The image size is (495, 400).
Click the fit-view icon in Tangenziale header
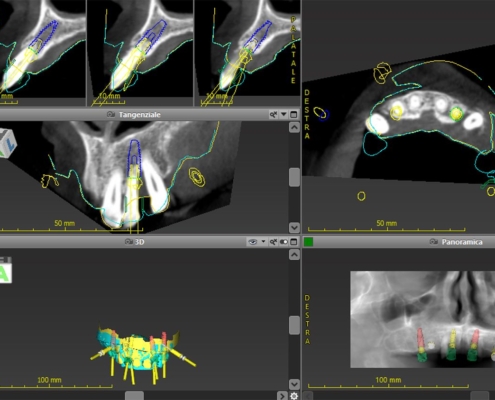click(x=273, y=115)
